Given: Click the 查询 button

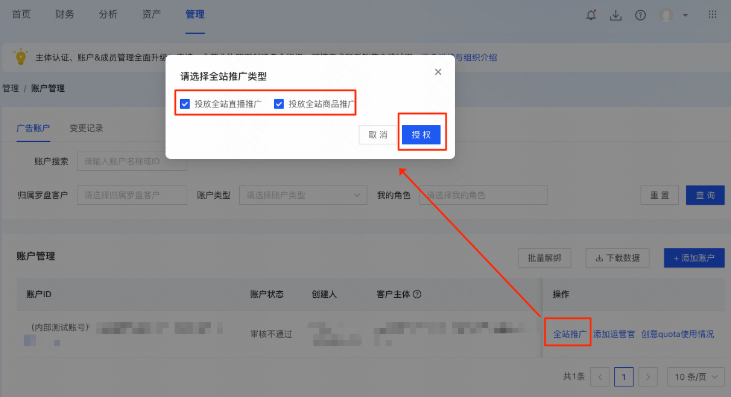Looking at the screenshot, I should click(x=705, y=195).
